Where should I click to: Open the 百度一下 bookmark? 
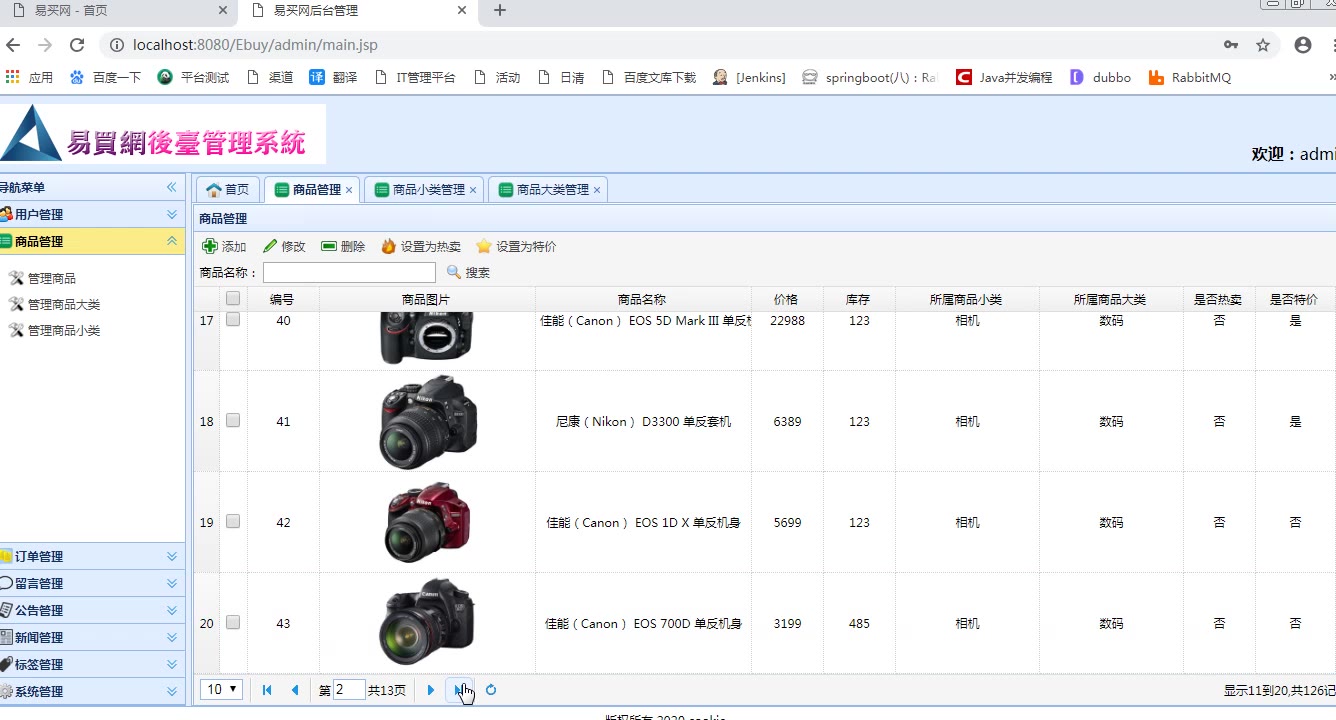105,77
